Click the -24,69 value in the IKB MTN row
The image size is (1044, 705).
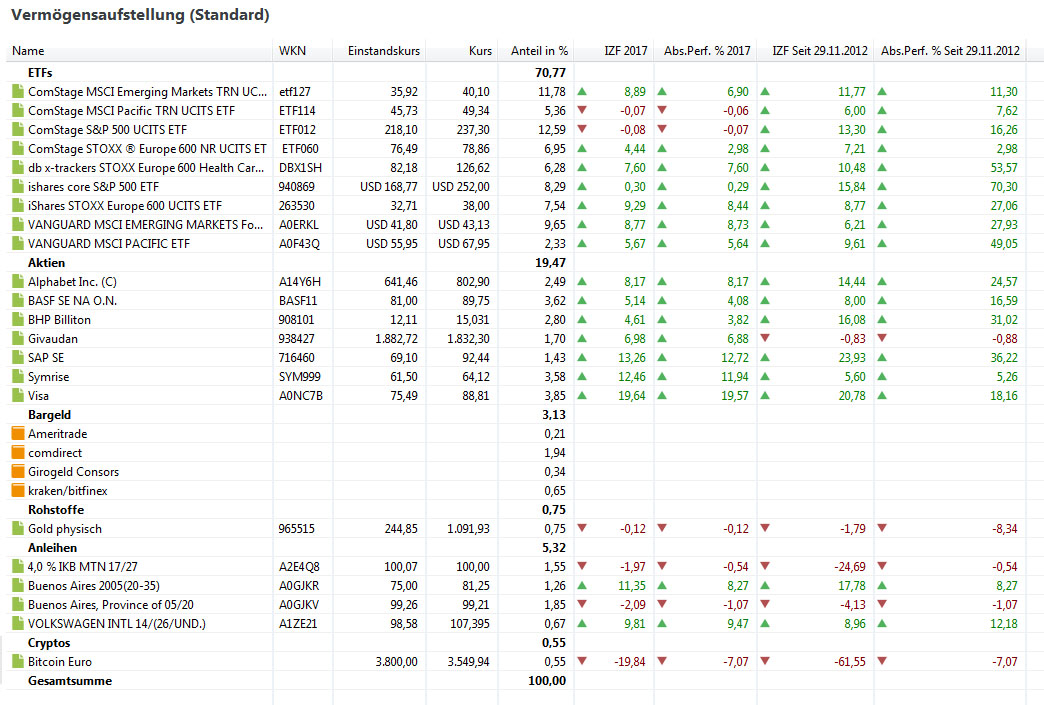[x=850, y=567]
